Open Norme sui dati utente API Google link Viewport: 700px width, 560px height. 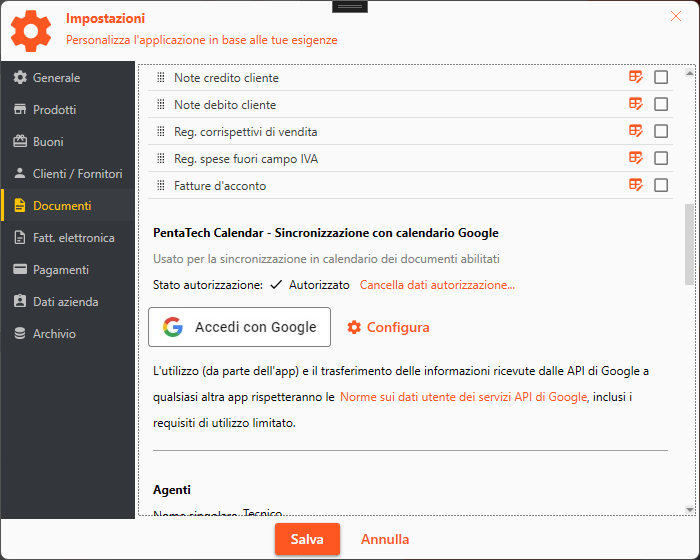[x=463, y=397]
